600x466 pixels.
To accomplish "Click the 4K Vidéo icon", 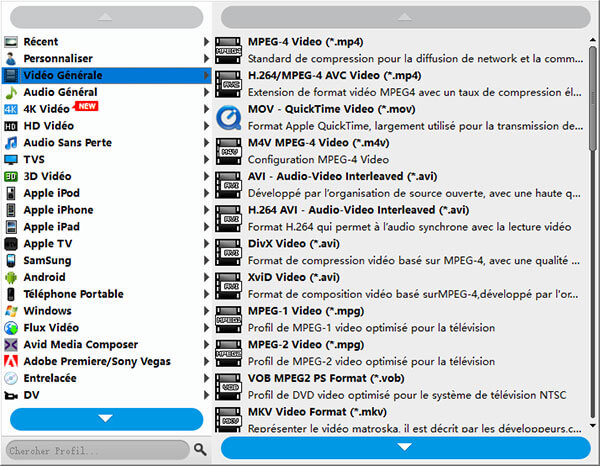I will pos(11,109).
